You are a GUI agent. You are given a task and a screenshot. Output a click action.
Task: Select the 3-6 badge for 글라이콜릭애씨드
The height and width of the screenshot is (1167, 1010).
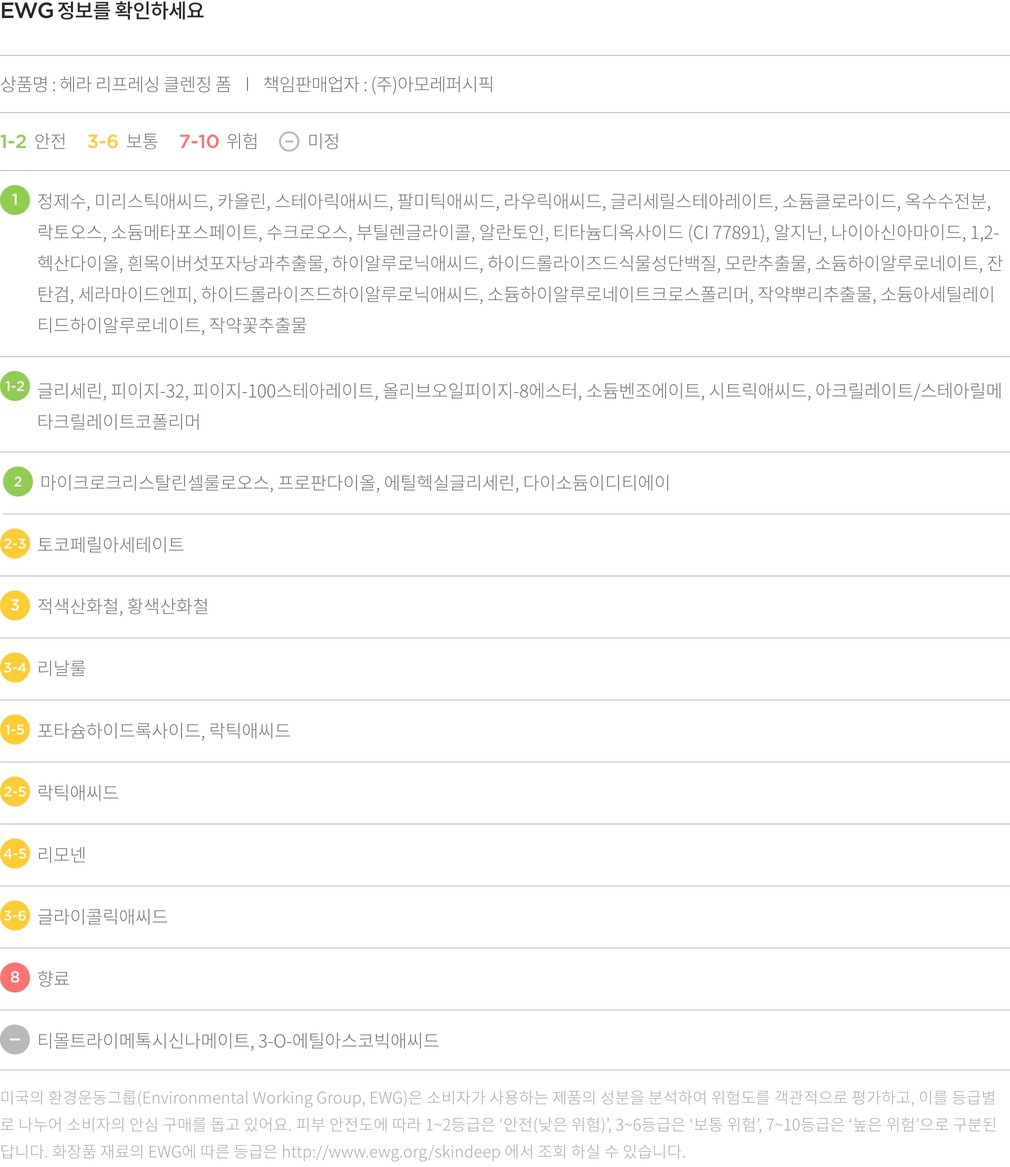(x=15, y=916)
